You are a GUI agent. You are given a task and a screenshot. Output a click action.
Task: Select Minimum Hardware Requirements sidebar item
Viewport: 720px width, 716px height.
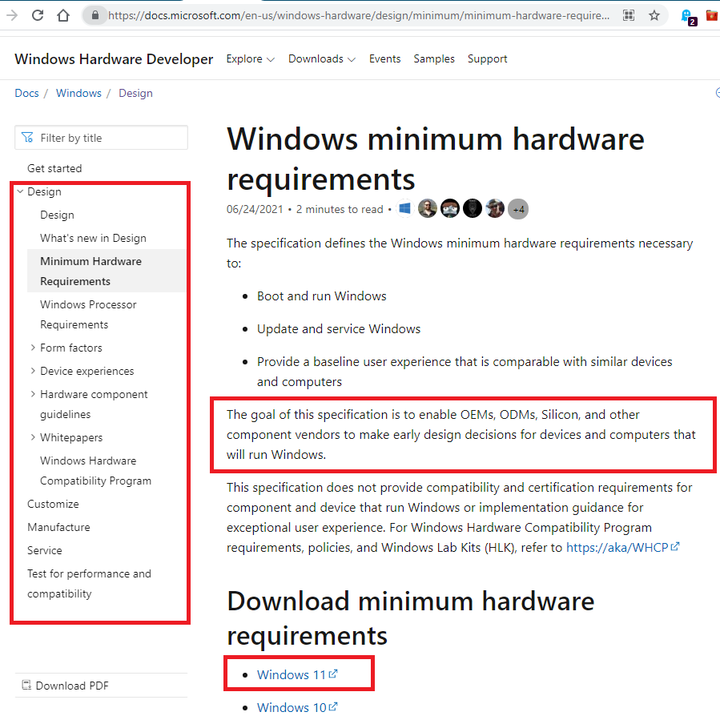pyautogui.click(x=107, y=271)
